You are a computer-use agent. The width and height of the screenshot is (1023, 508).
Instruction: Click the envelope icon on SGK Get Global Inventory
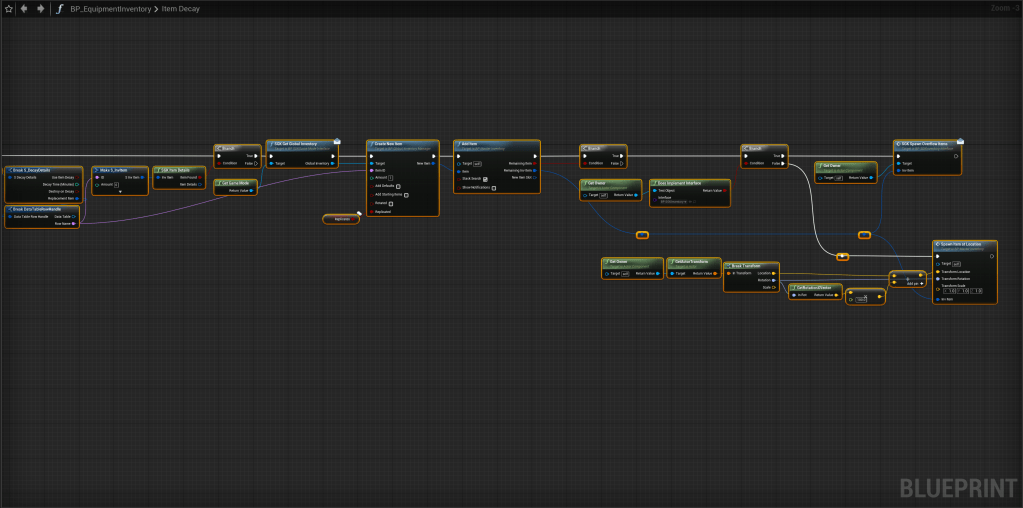point(338,141)
